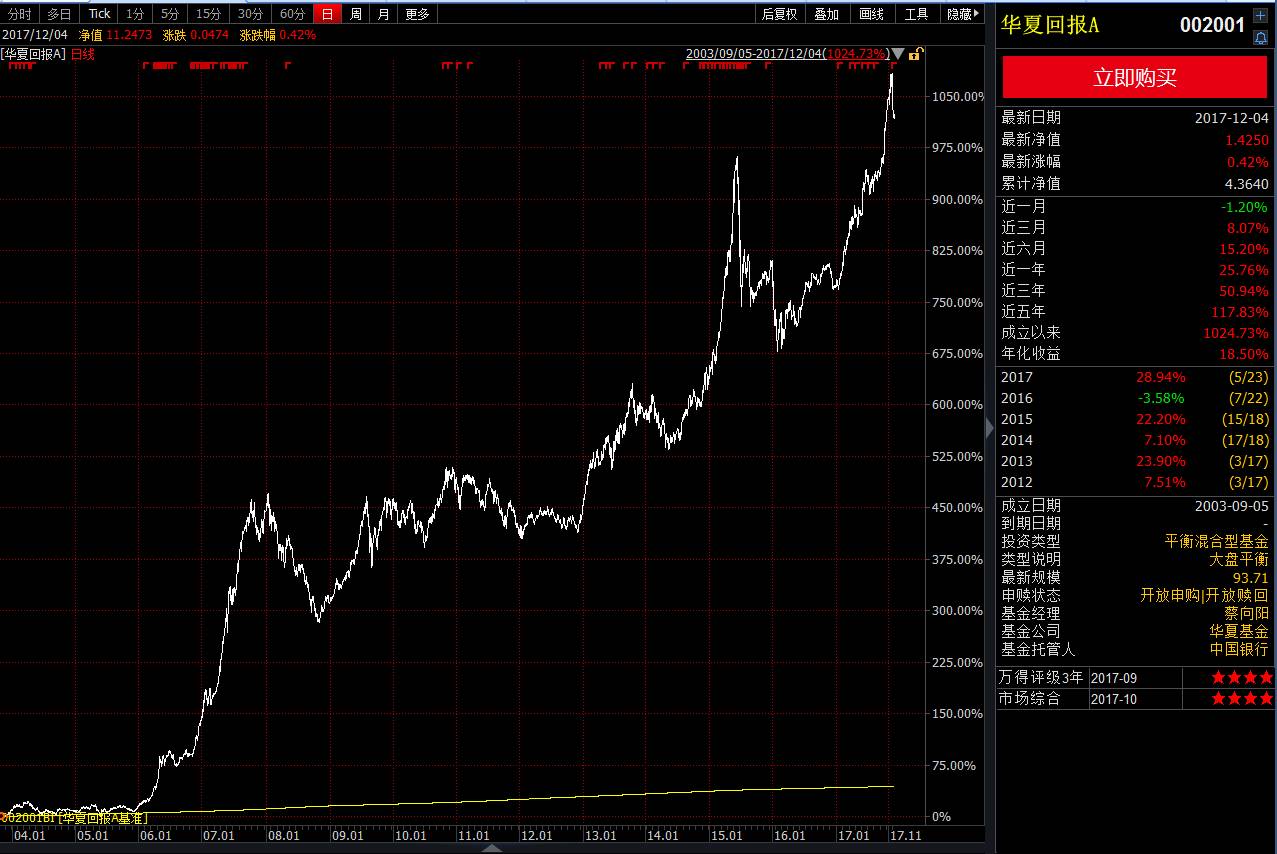Click the 2015 ranking (15/18)
1277x854 pixels.
coord(1244,419)
